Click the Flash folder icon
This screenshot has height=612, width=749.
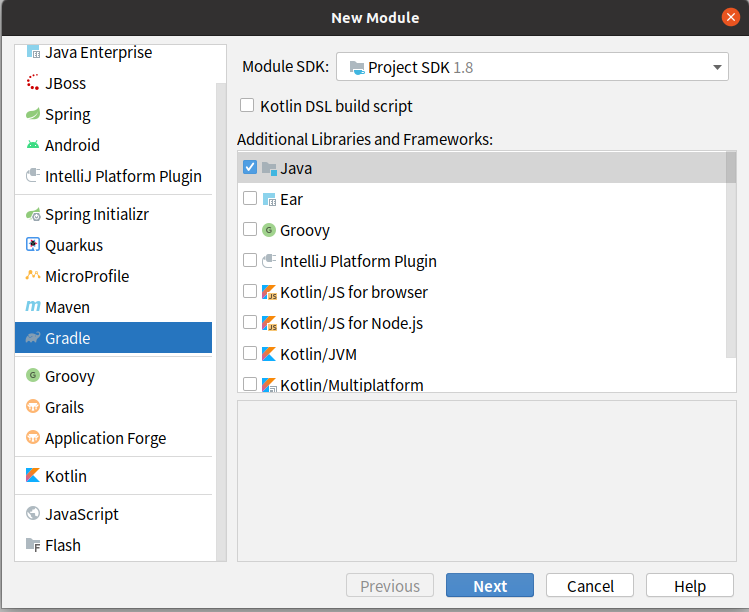(33, 545)
